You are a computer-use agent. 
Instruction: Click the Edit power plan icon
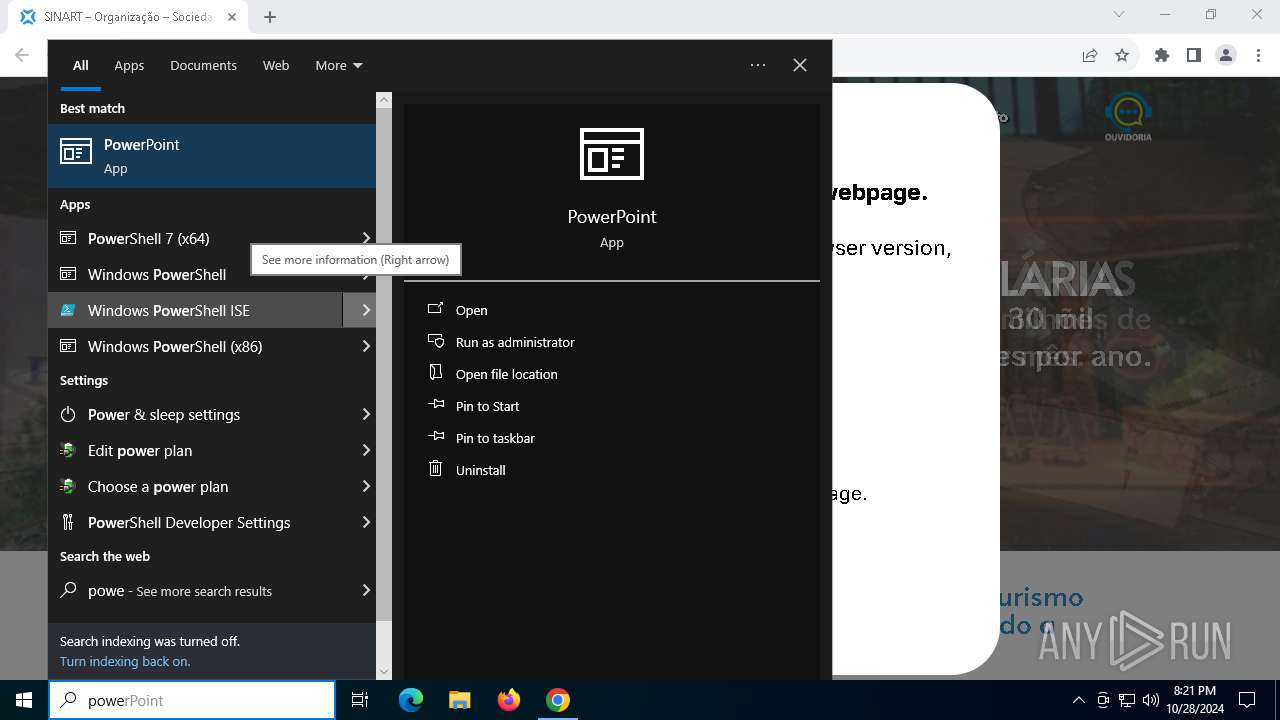(68, 450)
